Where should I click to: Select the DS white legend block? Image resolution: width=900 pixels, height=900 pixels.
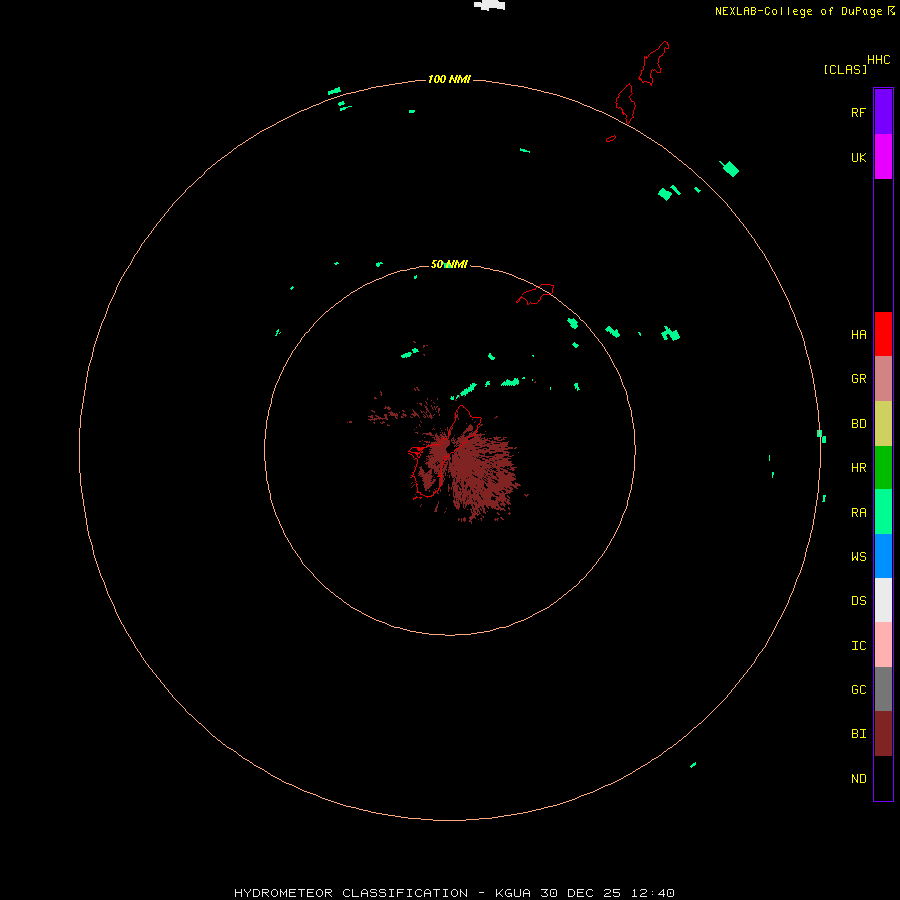[883, 600]
